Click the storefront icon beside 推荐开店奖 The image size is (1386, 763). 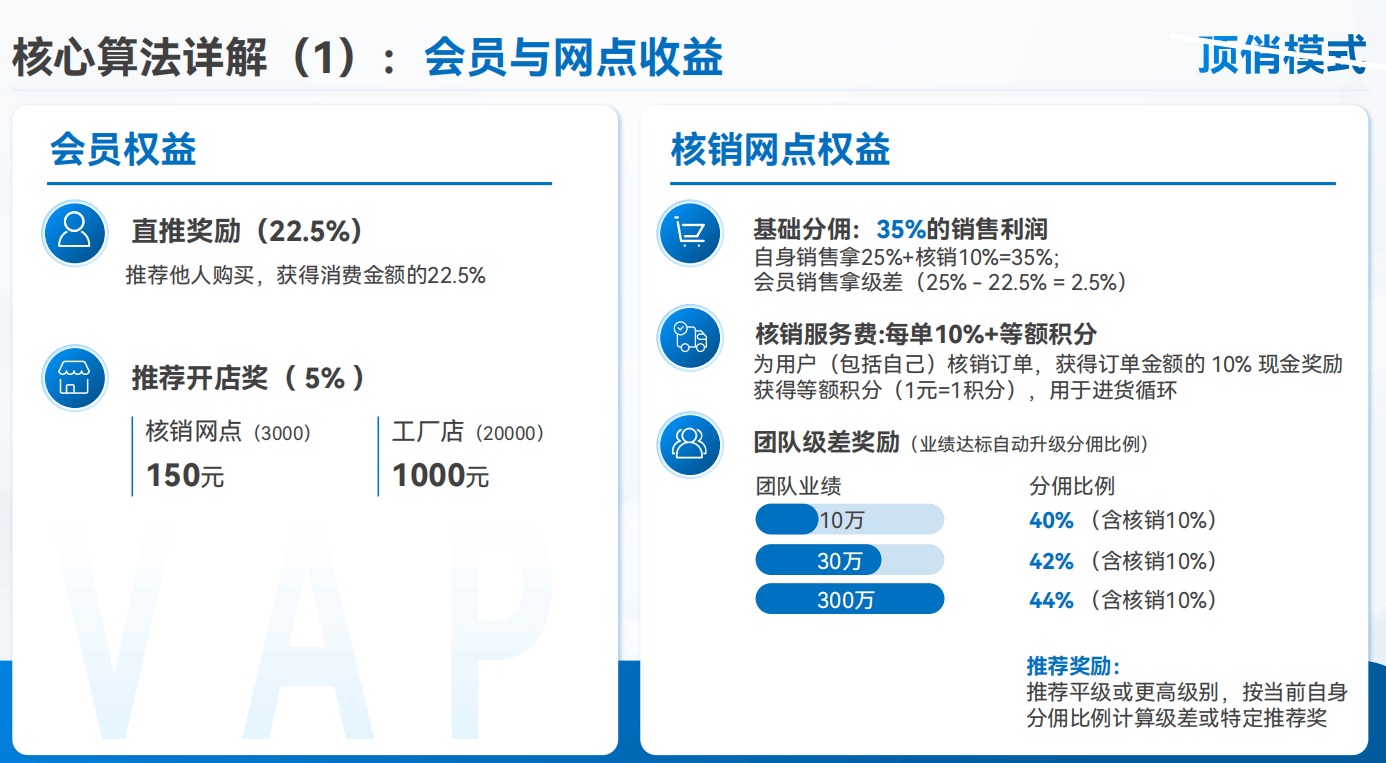pos(75,378)
